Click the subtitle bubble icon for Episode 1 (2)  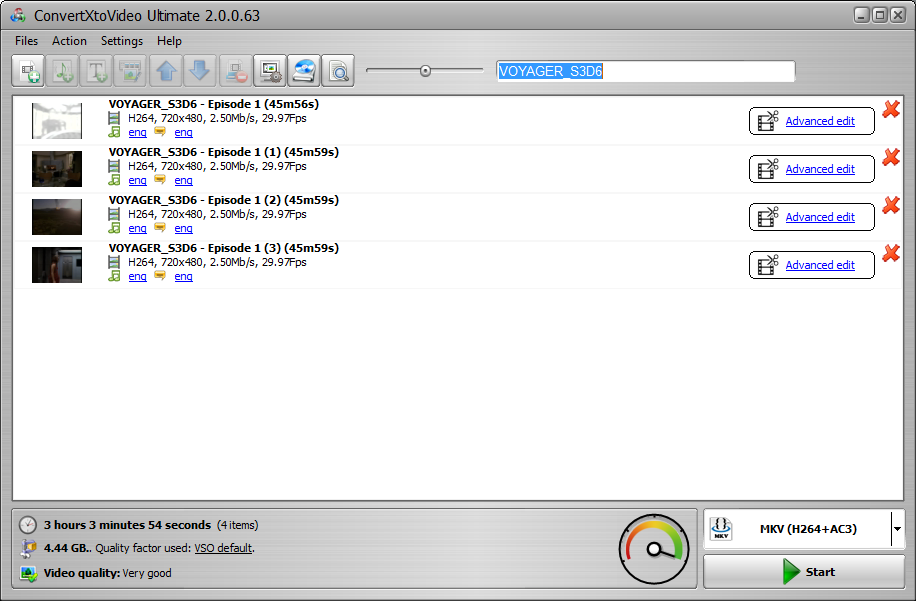click(x=159, y=228)
